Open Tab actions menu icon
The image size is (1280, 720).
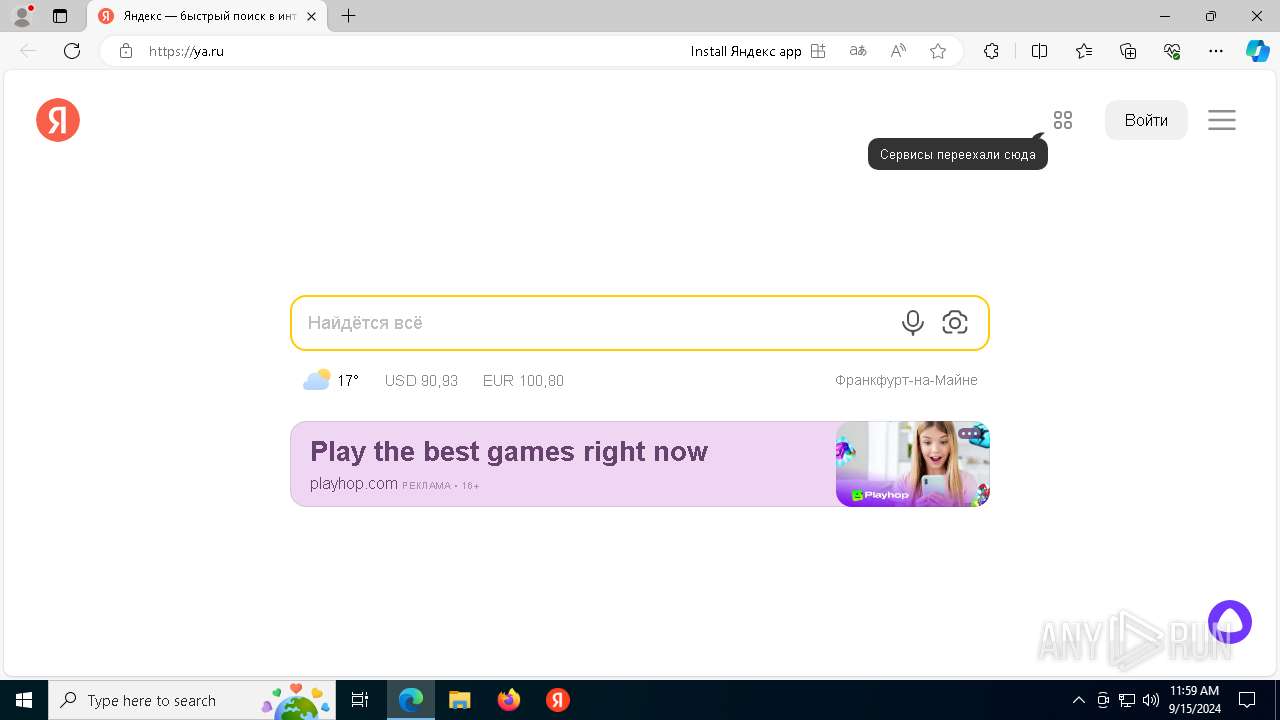point(60,16)
